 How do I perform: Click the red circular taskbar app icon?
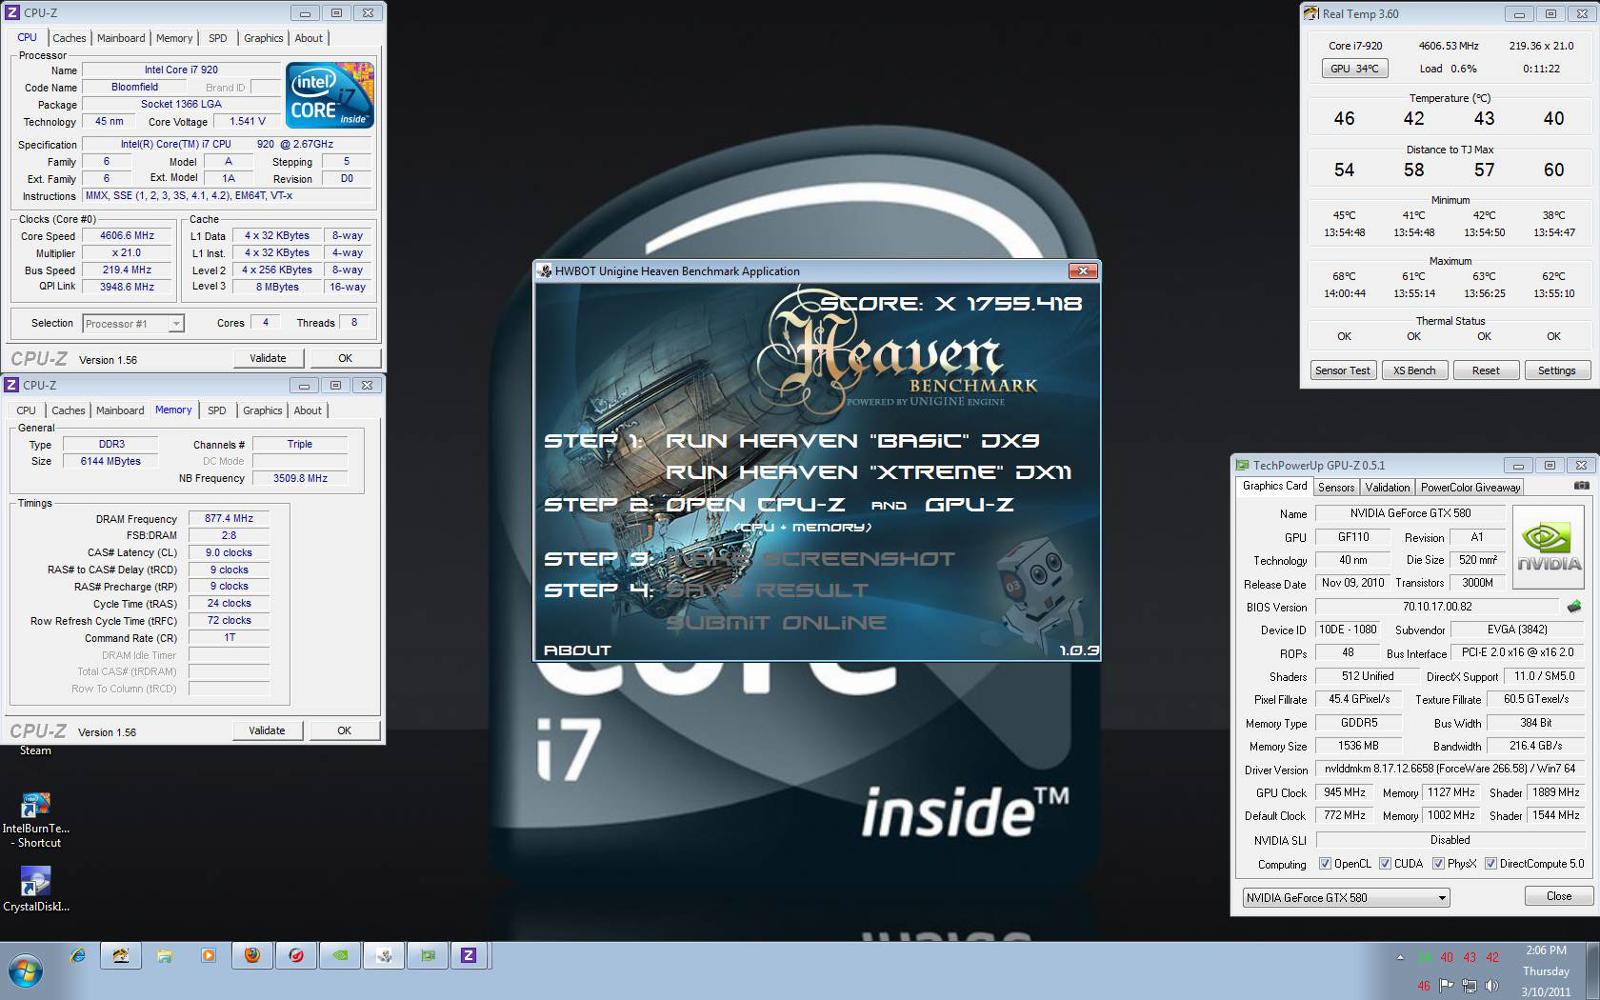click(x=296, y=956)
